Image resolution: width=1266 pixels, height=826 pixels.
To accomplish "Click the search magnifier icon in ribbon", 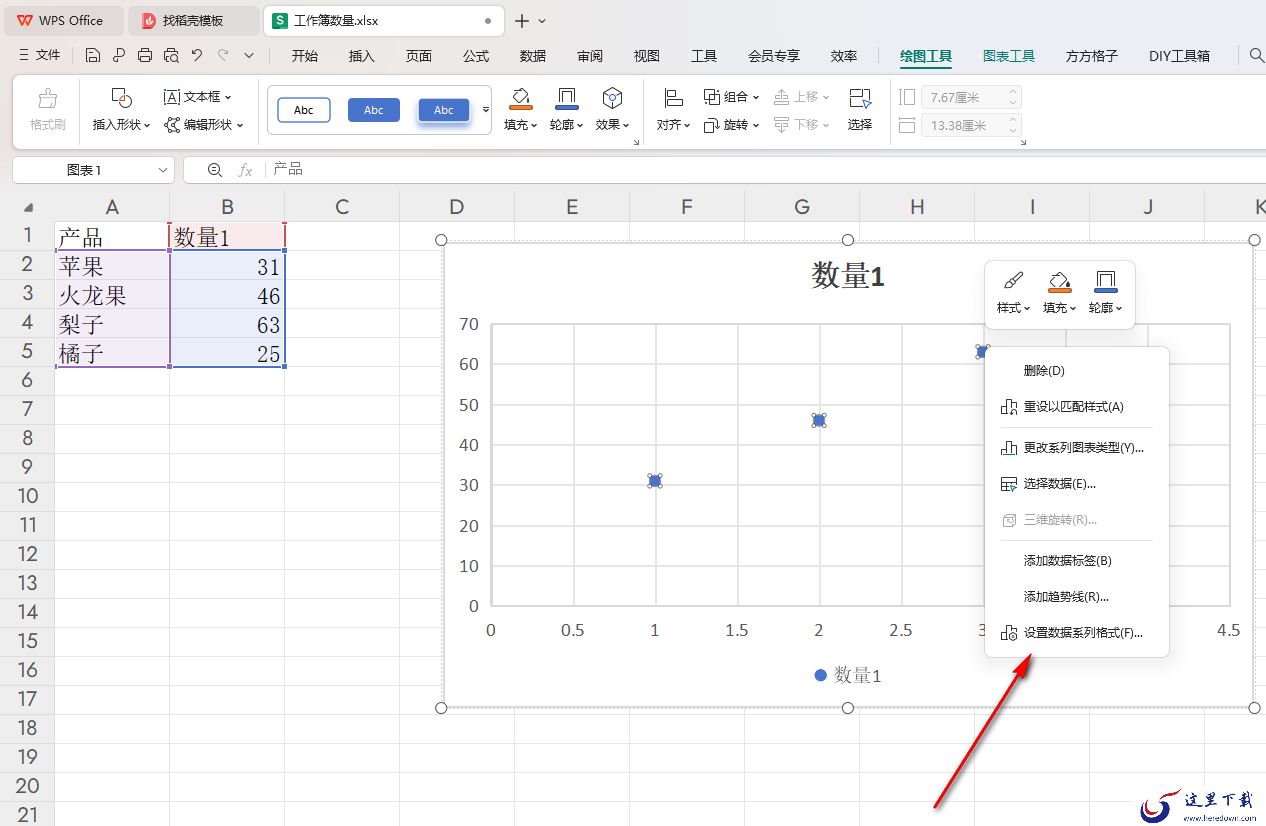I will [1257, 56].
